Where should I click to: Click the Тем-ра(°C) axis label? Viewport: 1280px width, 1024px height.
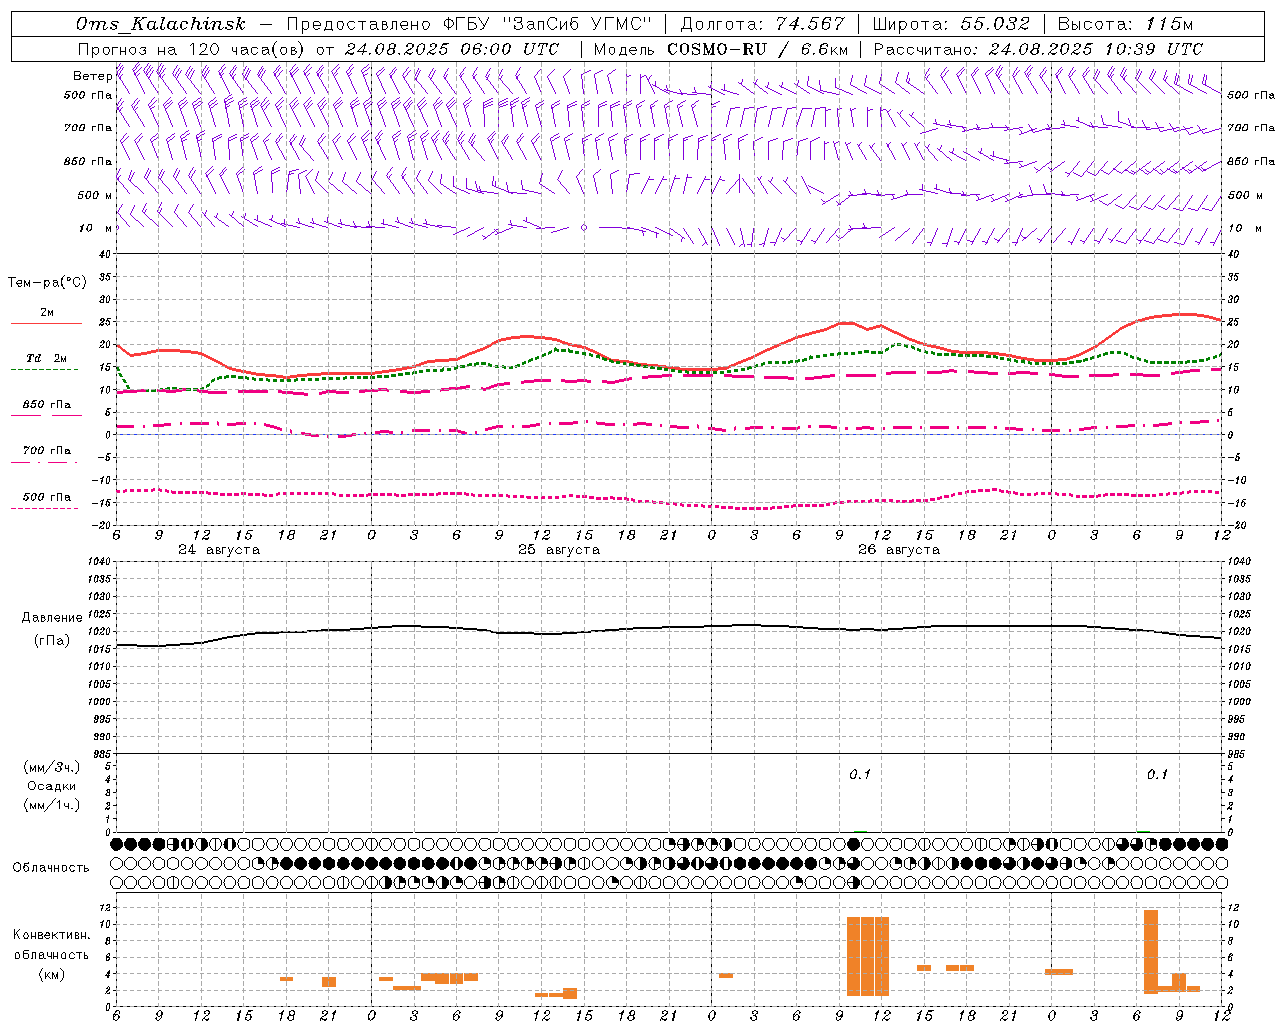[47, 283]
